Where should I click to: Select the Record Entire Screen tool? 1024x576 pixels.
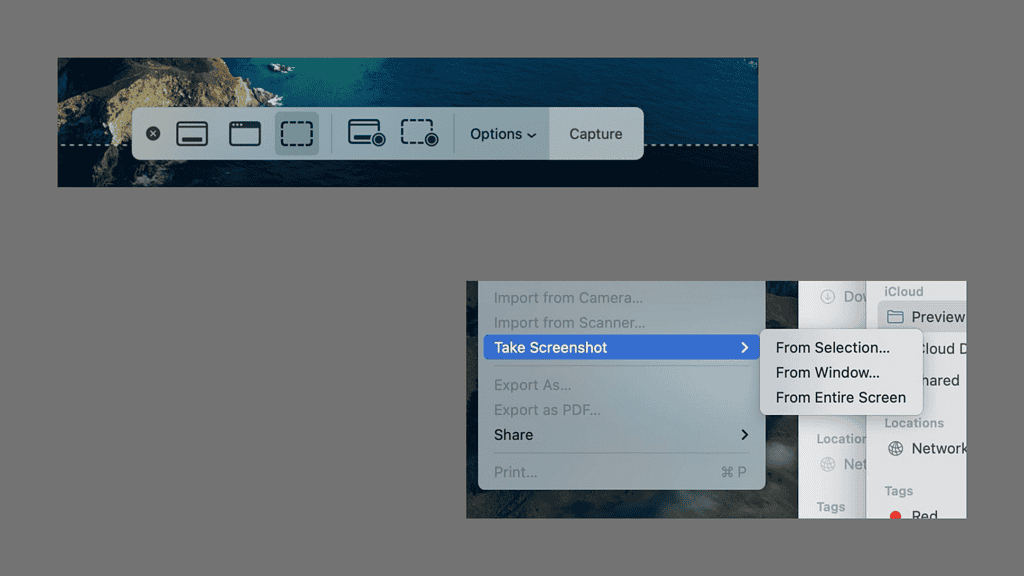click(x=366, y=133)
